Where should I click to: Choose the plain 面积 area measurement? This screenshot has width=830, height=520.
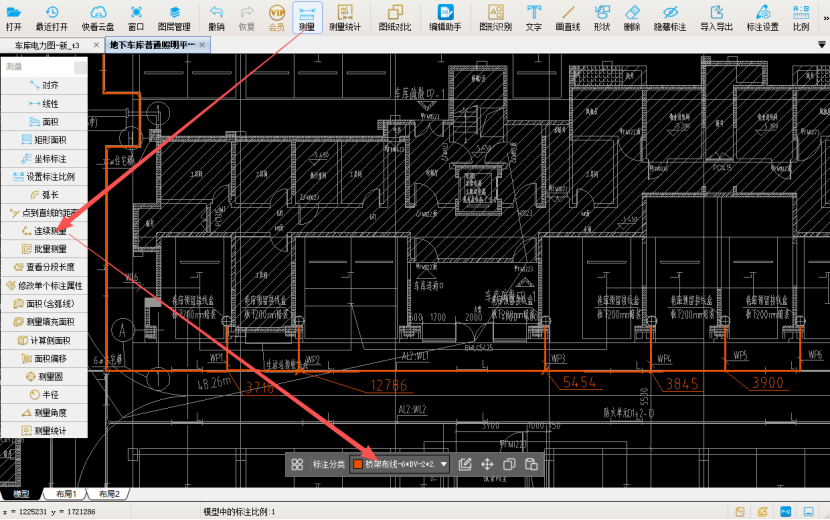(x=44, y=122)
